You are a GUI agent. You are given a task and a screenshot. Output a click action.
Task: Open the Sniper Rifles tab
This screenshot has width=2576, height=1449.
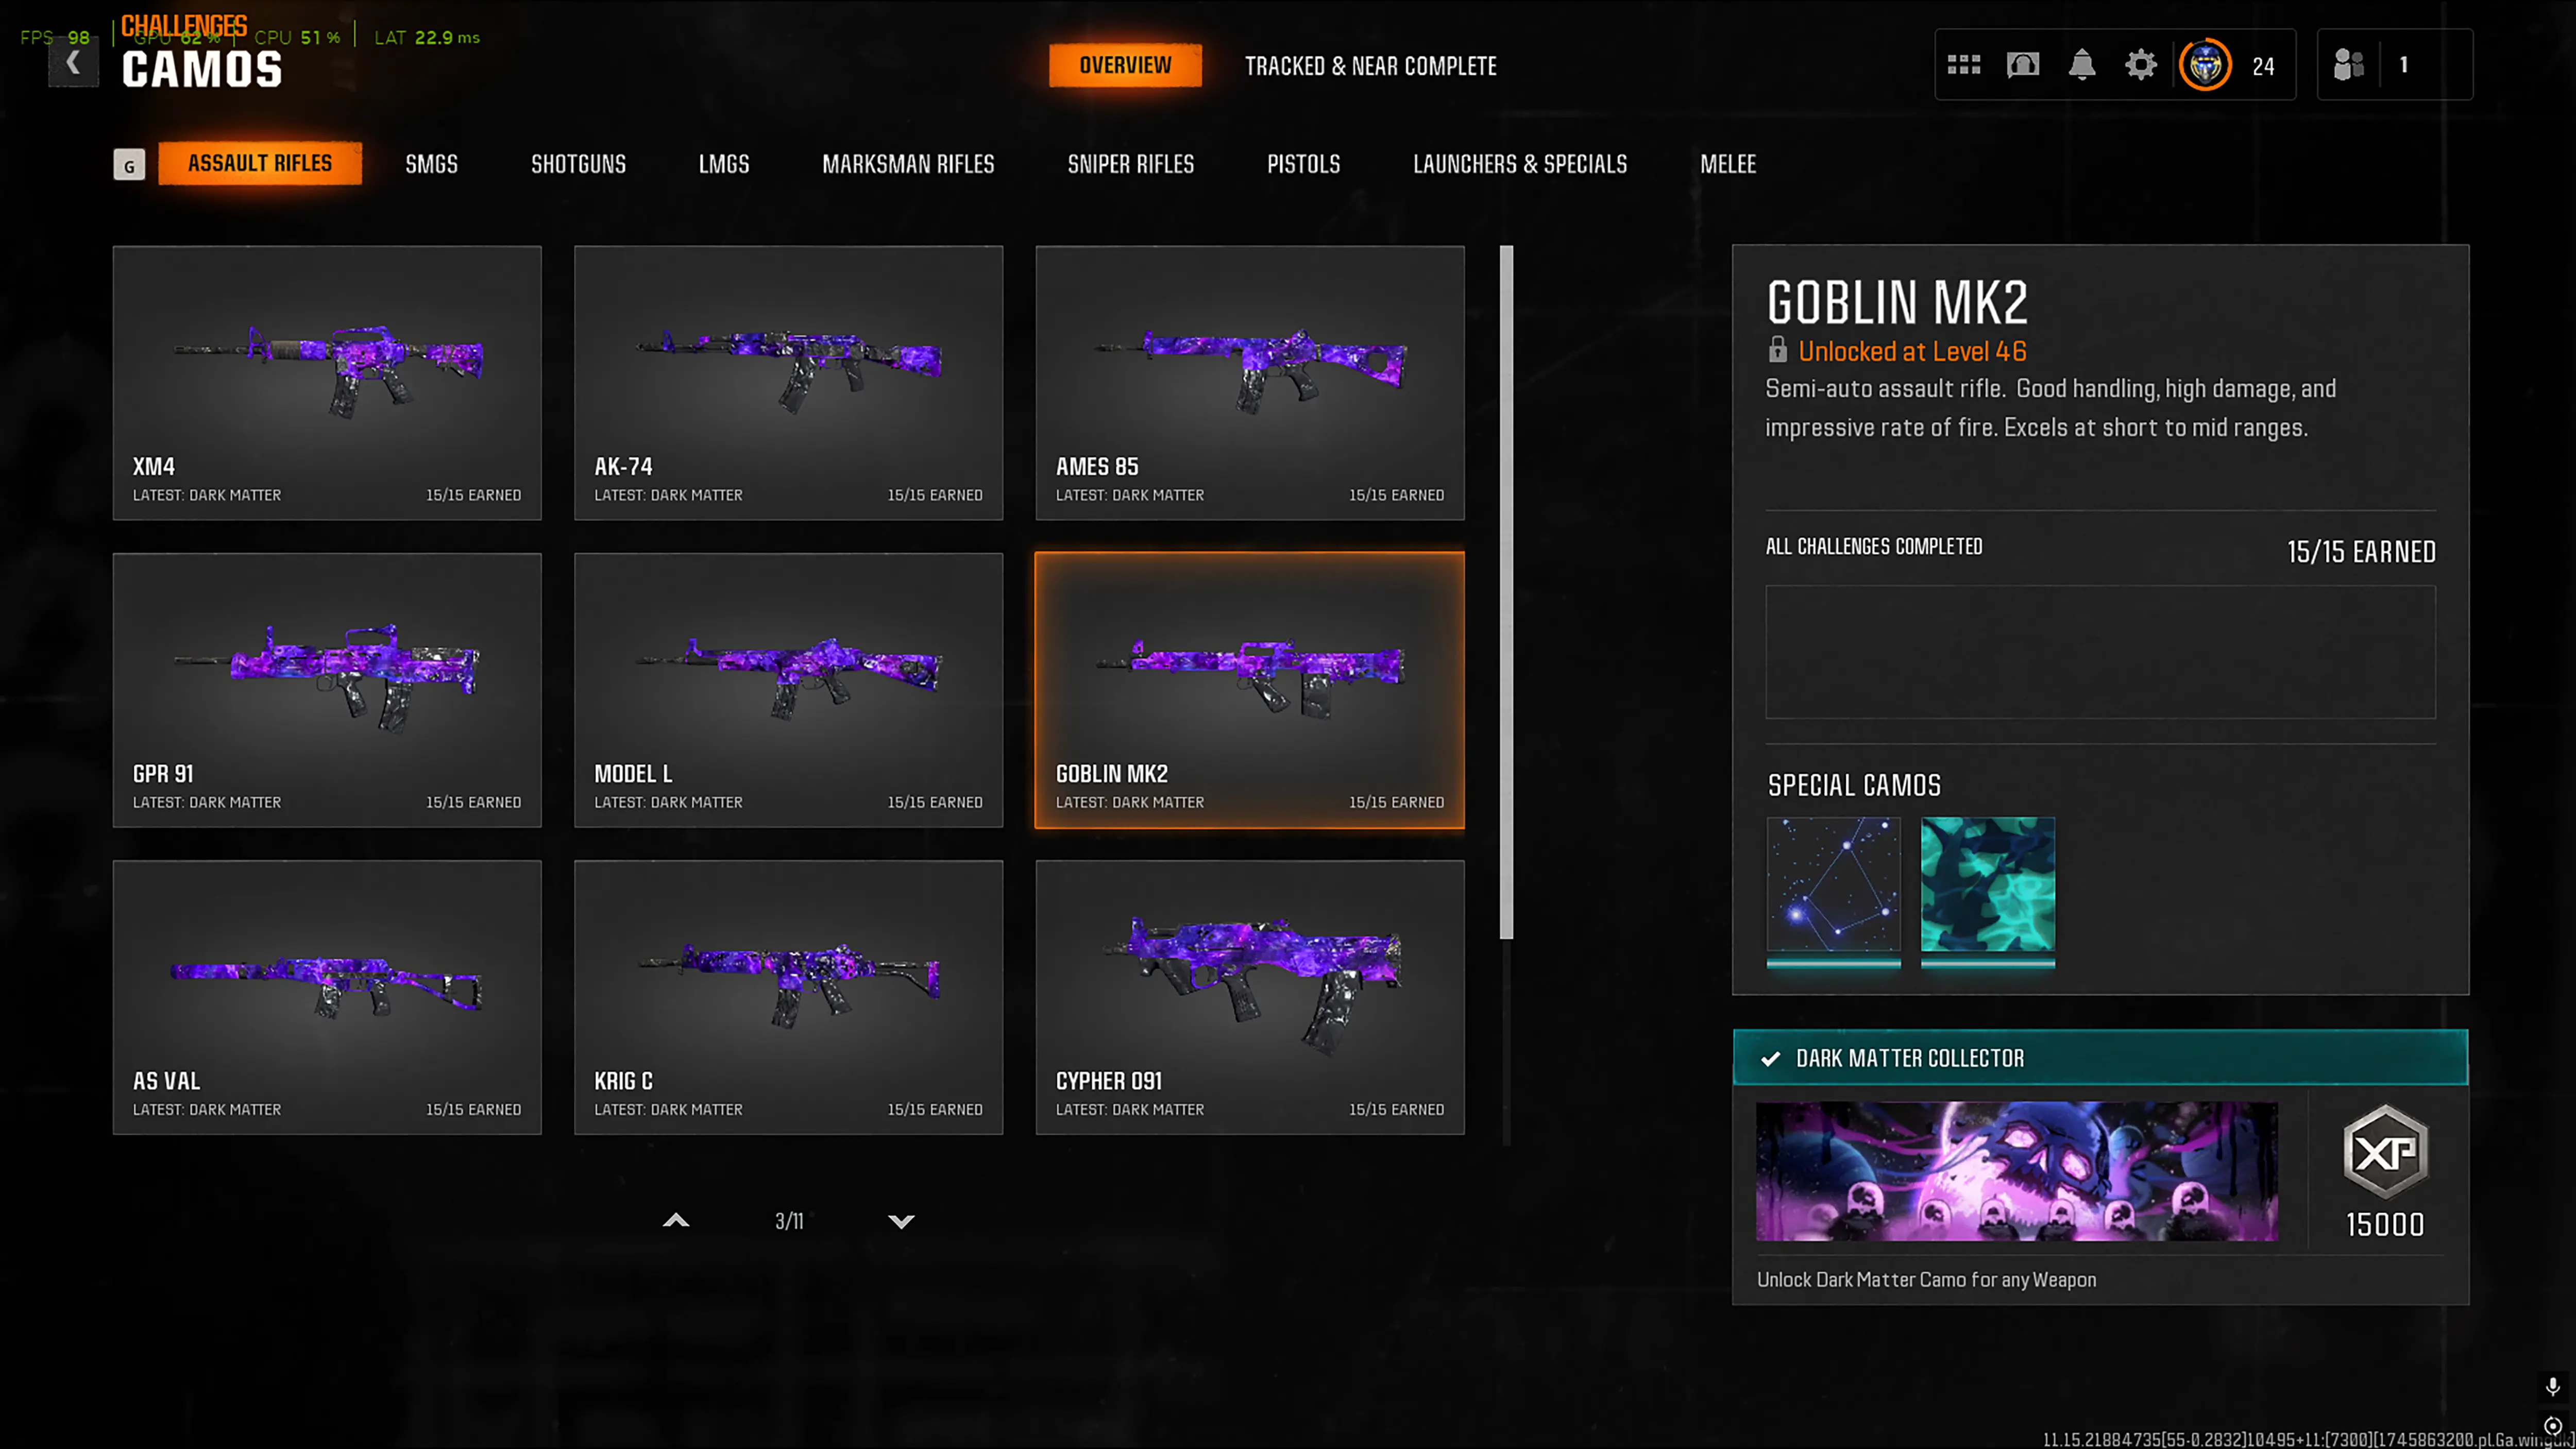point(1130,164)
